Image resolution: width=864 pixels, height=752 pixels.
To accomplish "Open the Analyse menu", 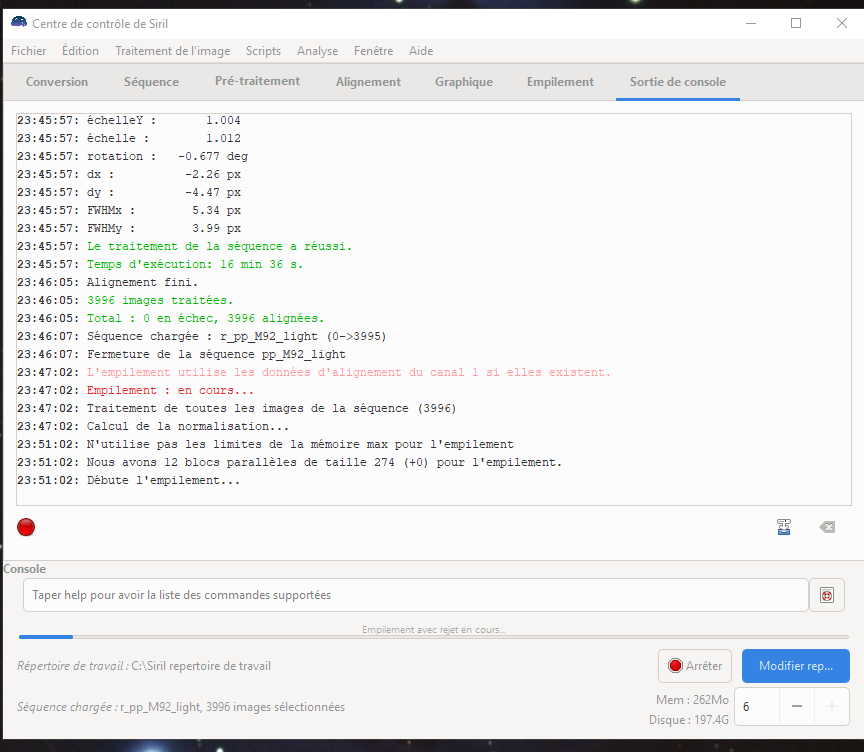I will pyautogui.click(x=317, y=51).
